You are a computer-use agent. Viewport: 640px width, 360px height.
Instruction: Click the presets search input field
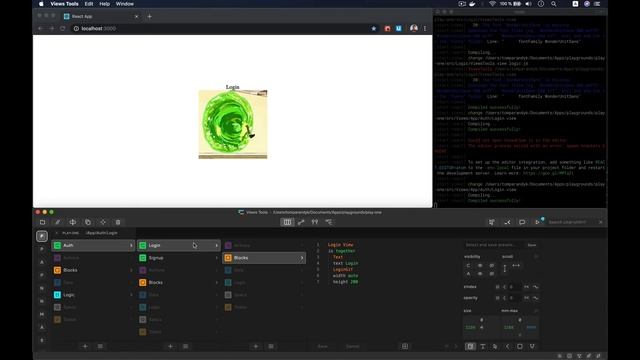(493, 245)
